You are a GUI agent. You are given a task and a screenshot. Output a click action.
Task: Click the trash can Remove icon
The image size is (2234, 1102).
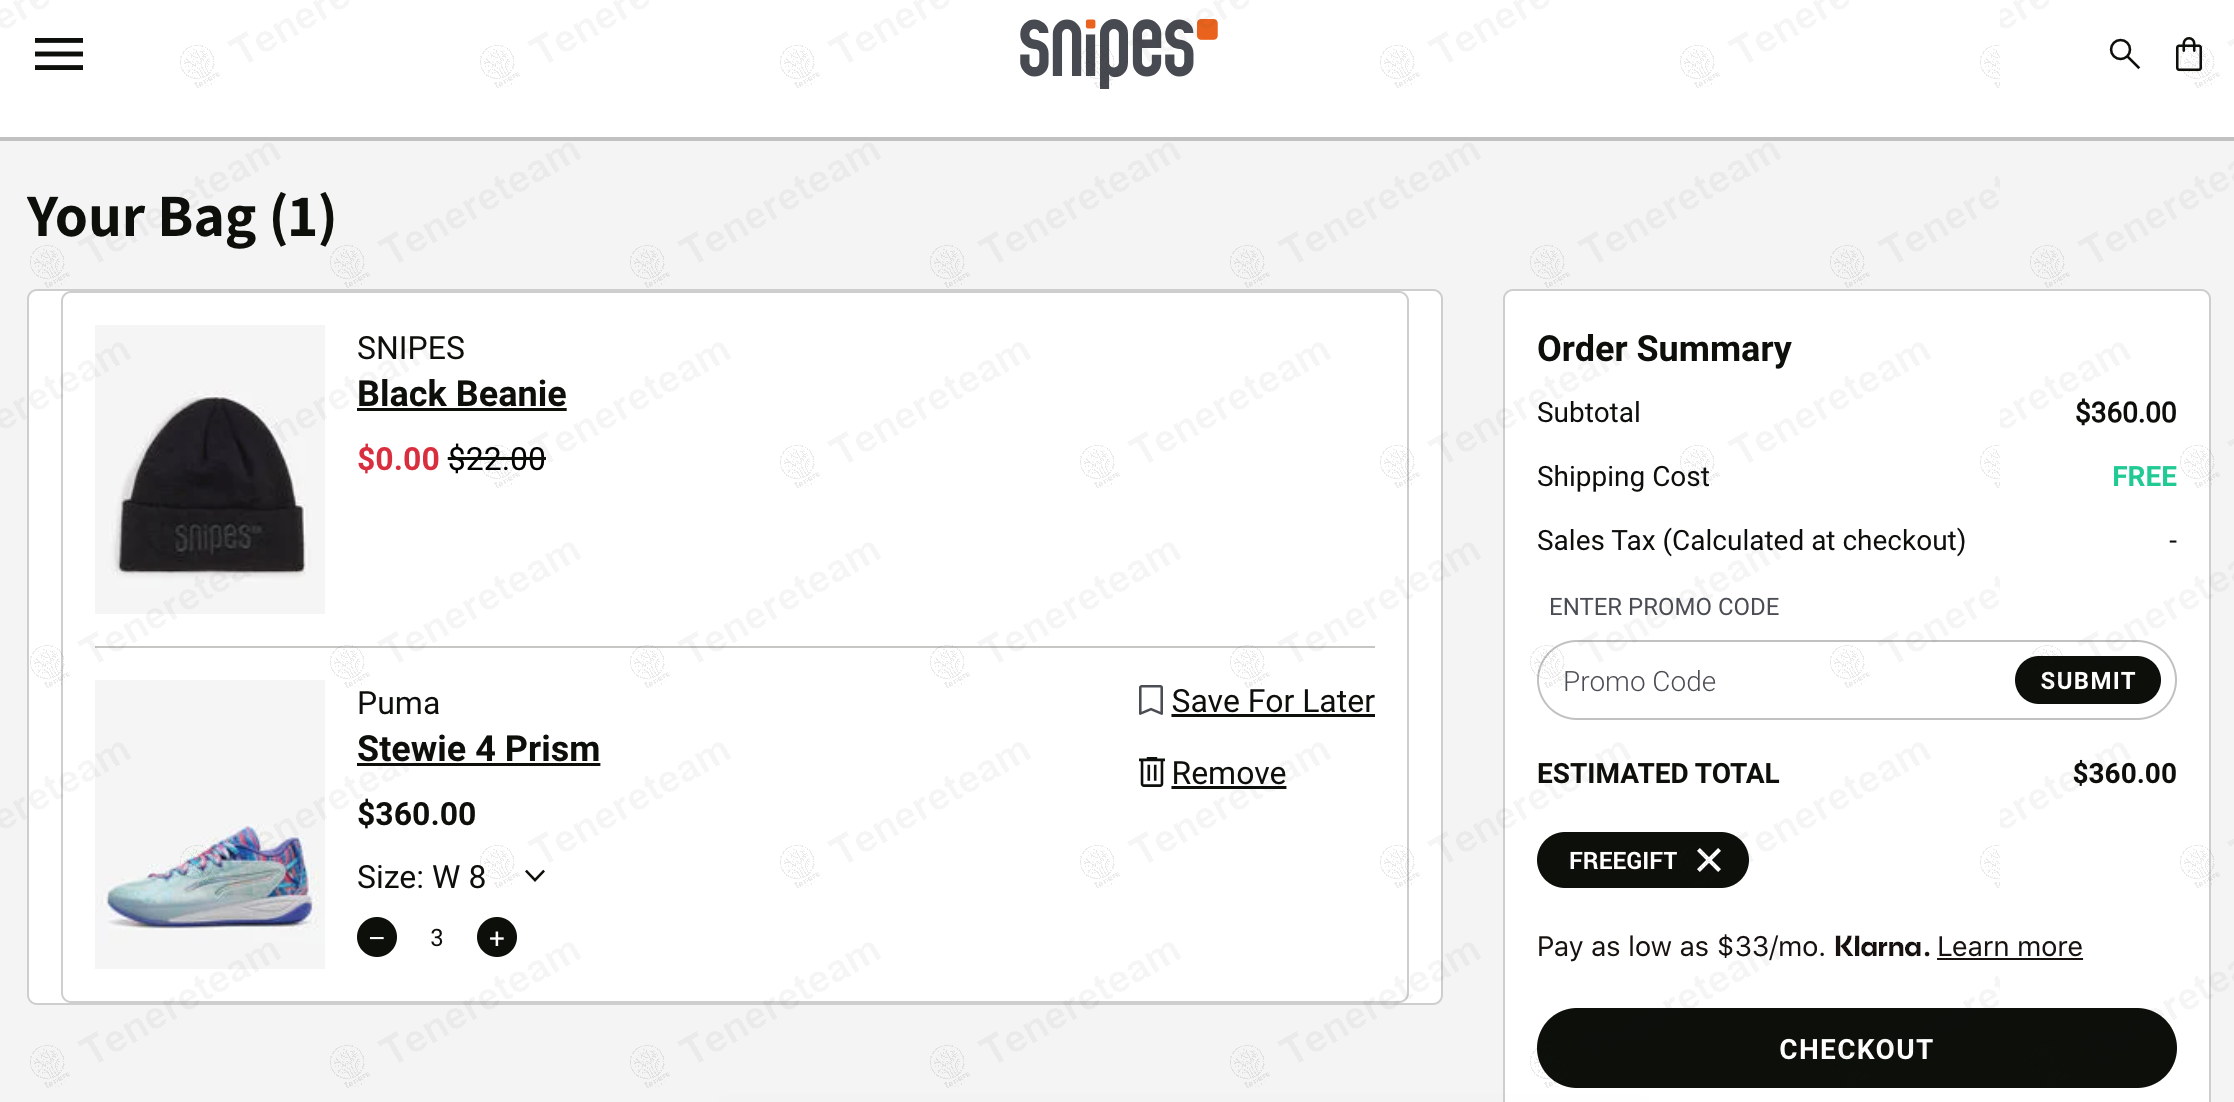pos(1151,772)
